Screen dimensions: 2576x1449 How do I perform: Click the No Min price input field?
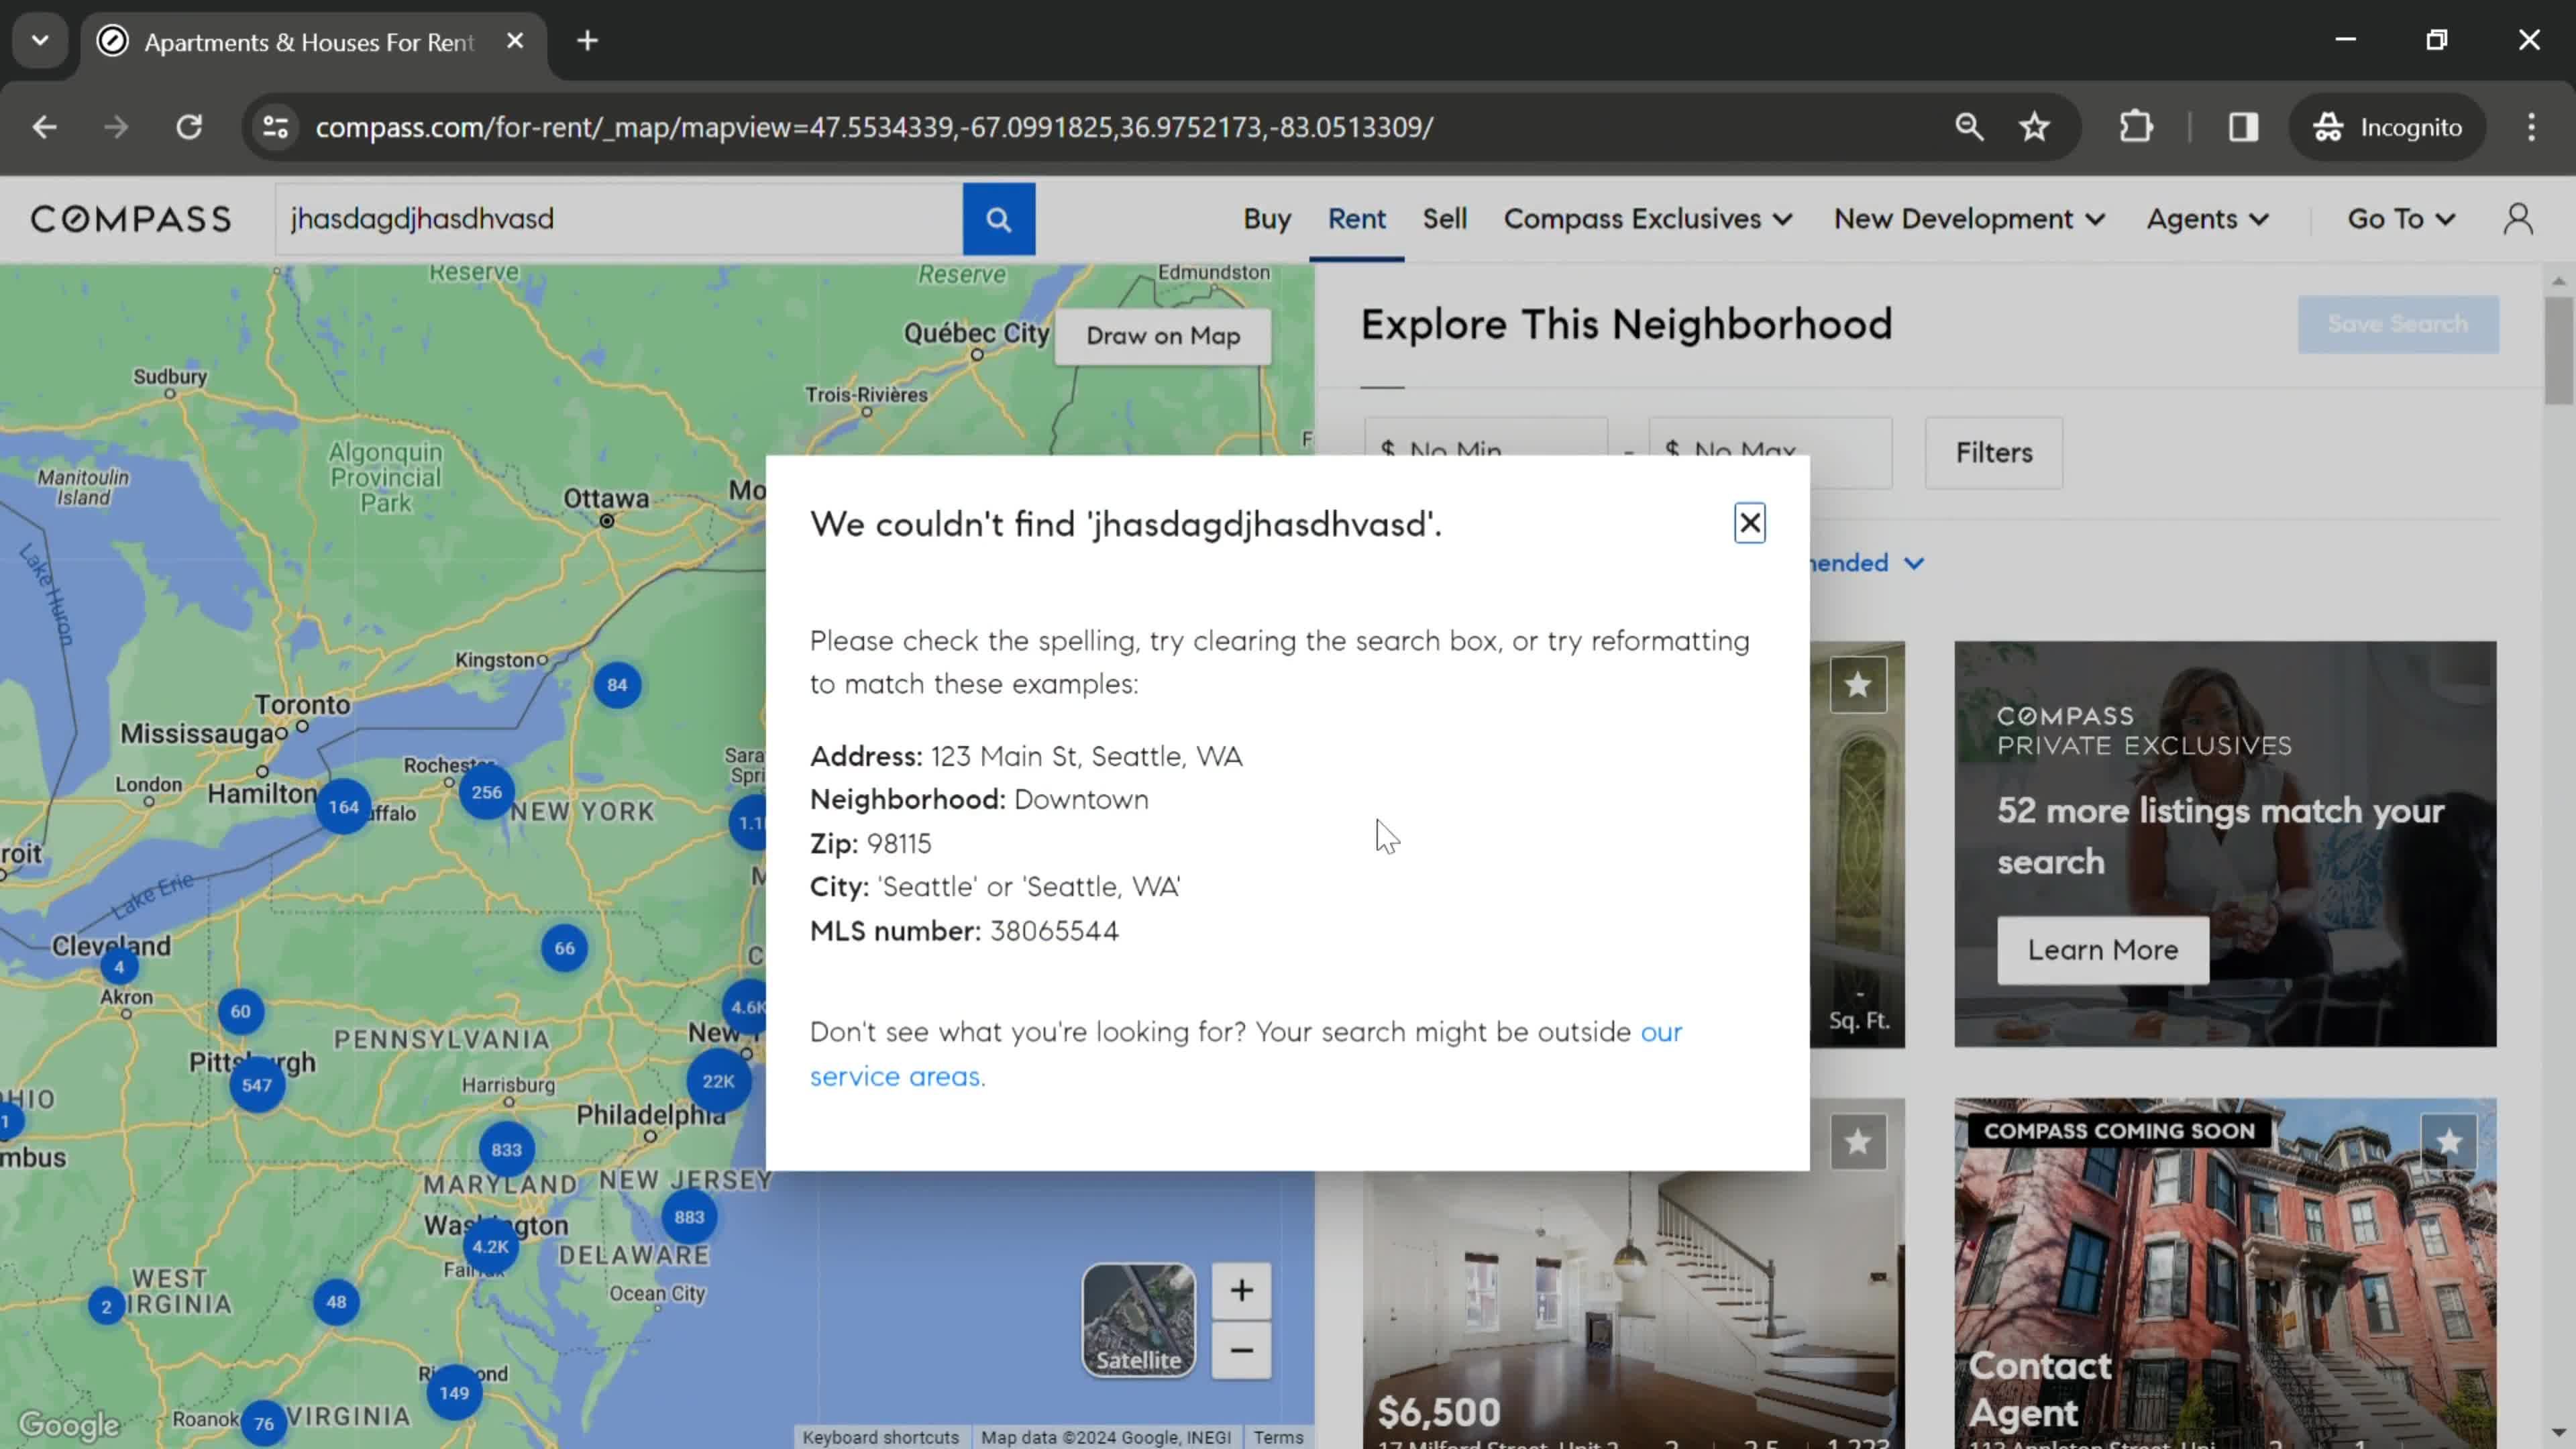click(1486, 449)
